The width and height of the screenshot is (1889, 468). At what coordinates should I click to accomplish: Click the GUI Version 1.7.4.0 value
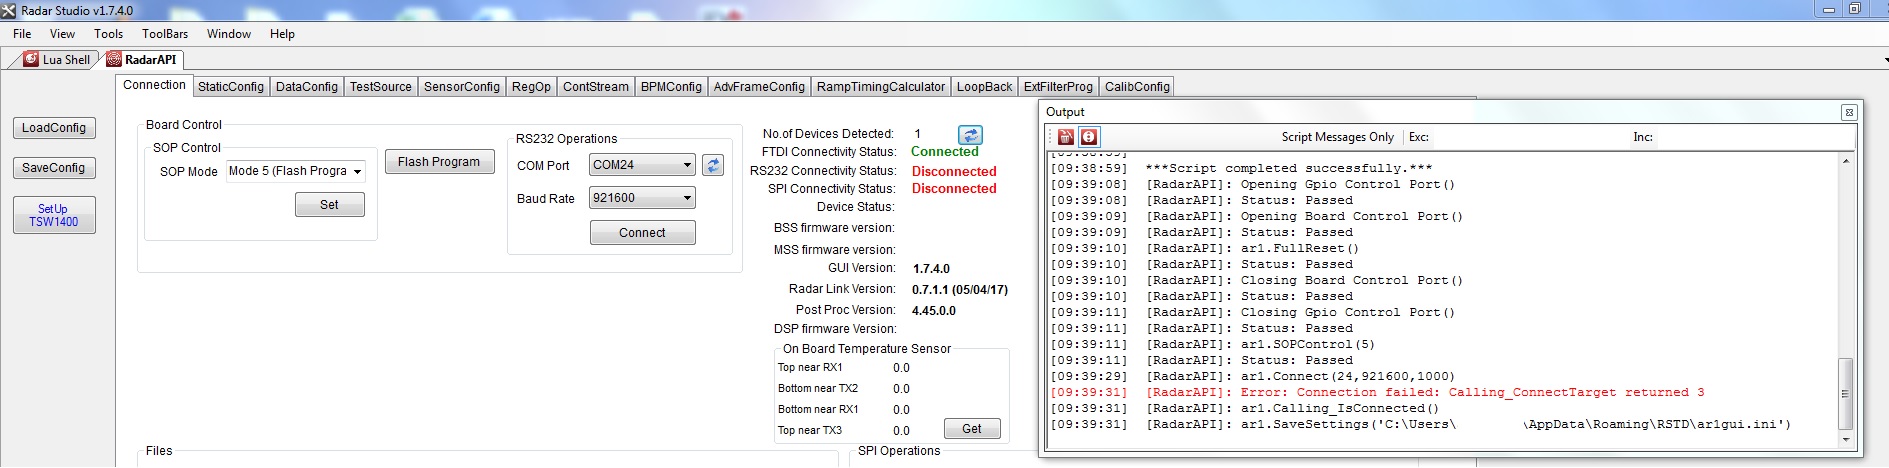[931, 269]
